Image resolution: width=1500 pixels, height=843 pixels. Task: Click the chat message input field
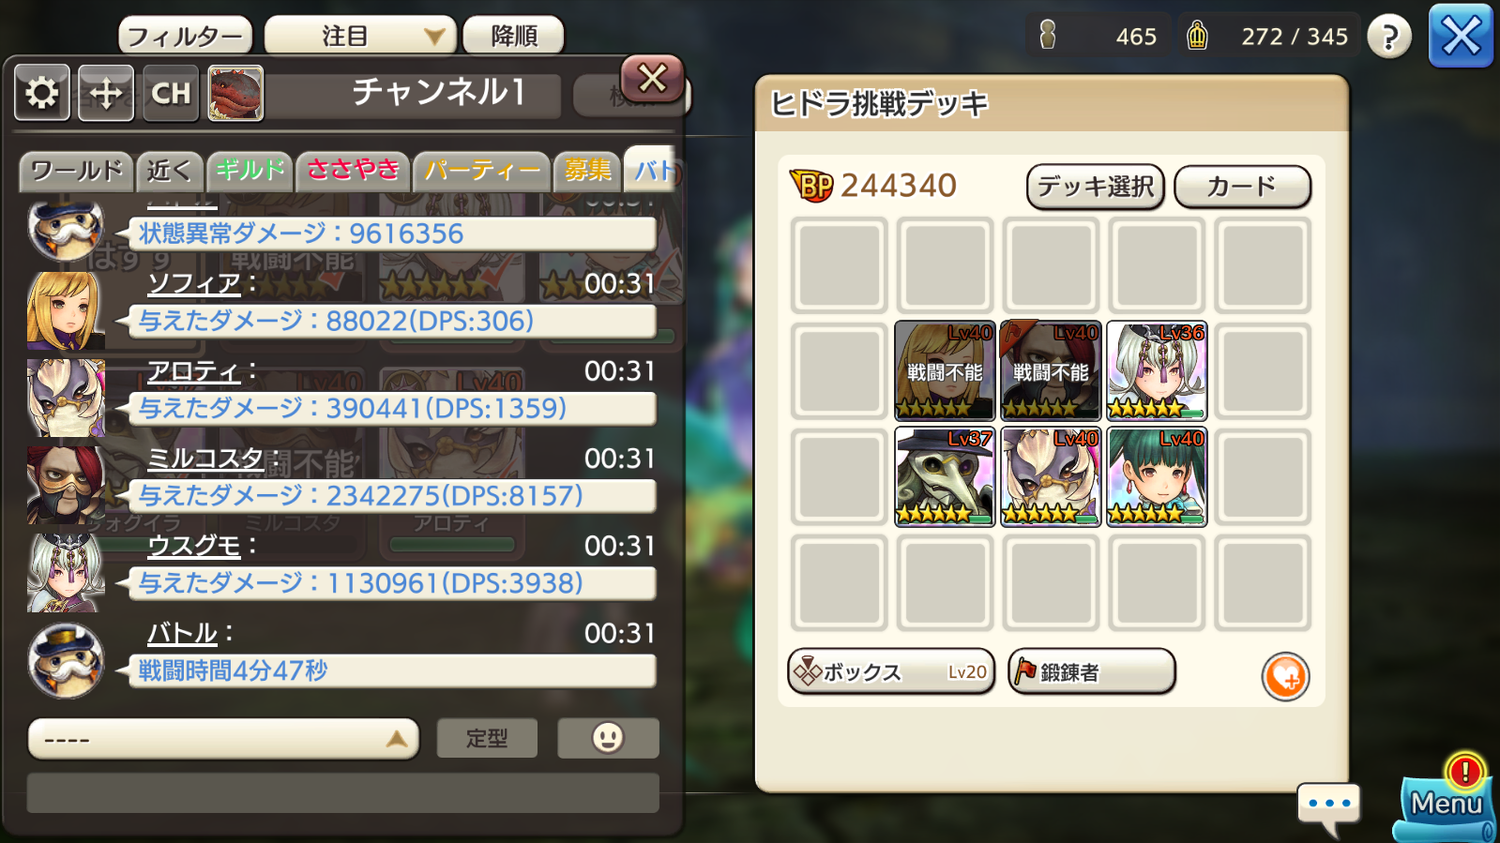(343, 793)
